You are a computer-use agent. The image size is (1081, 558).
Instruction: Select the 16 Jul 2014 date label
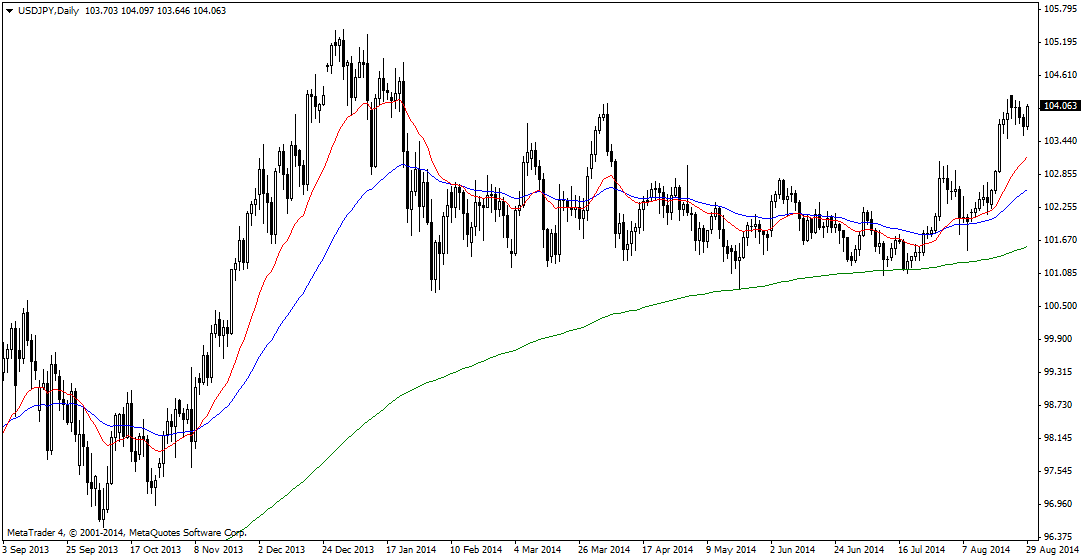(x=921, y=550)
